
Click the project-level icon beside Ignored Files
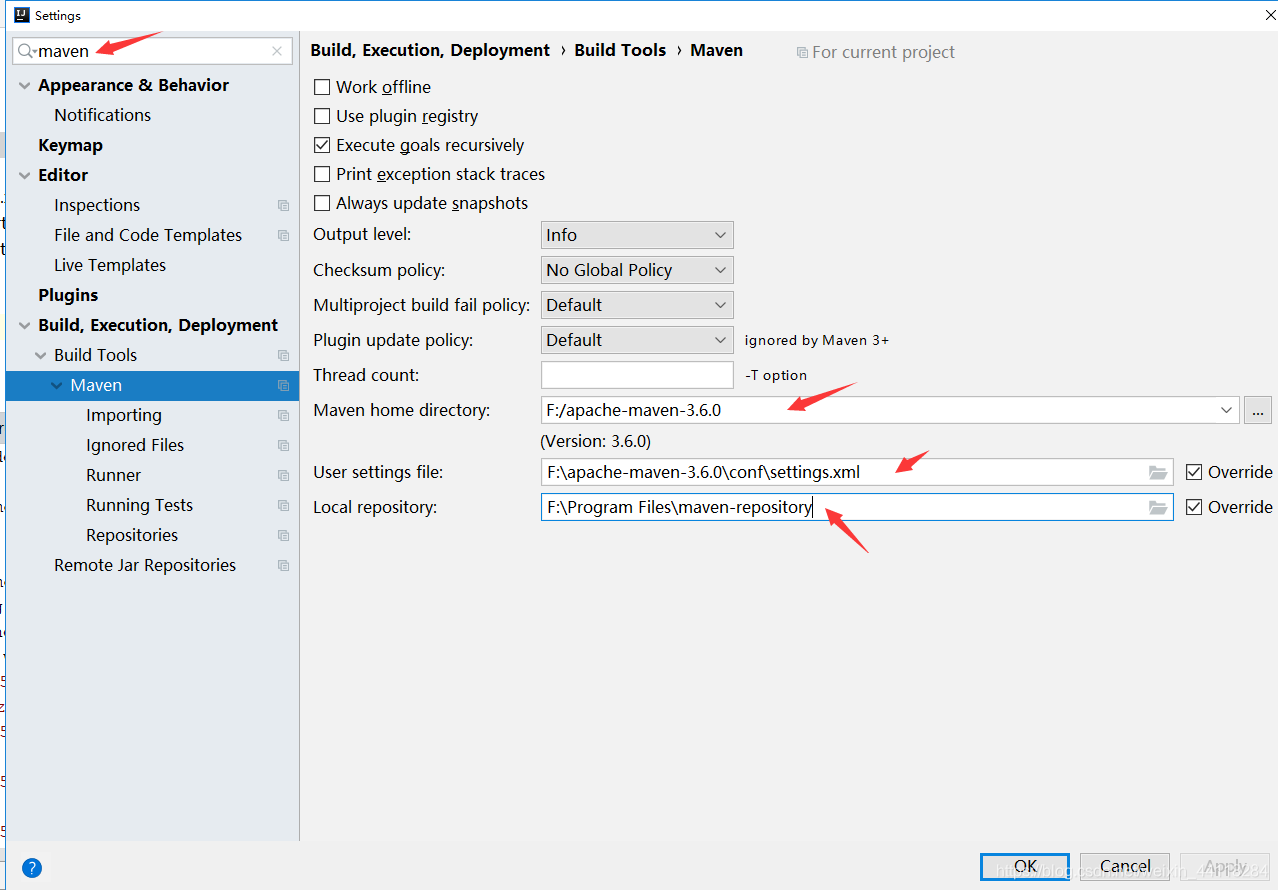tap(283, 445)
